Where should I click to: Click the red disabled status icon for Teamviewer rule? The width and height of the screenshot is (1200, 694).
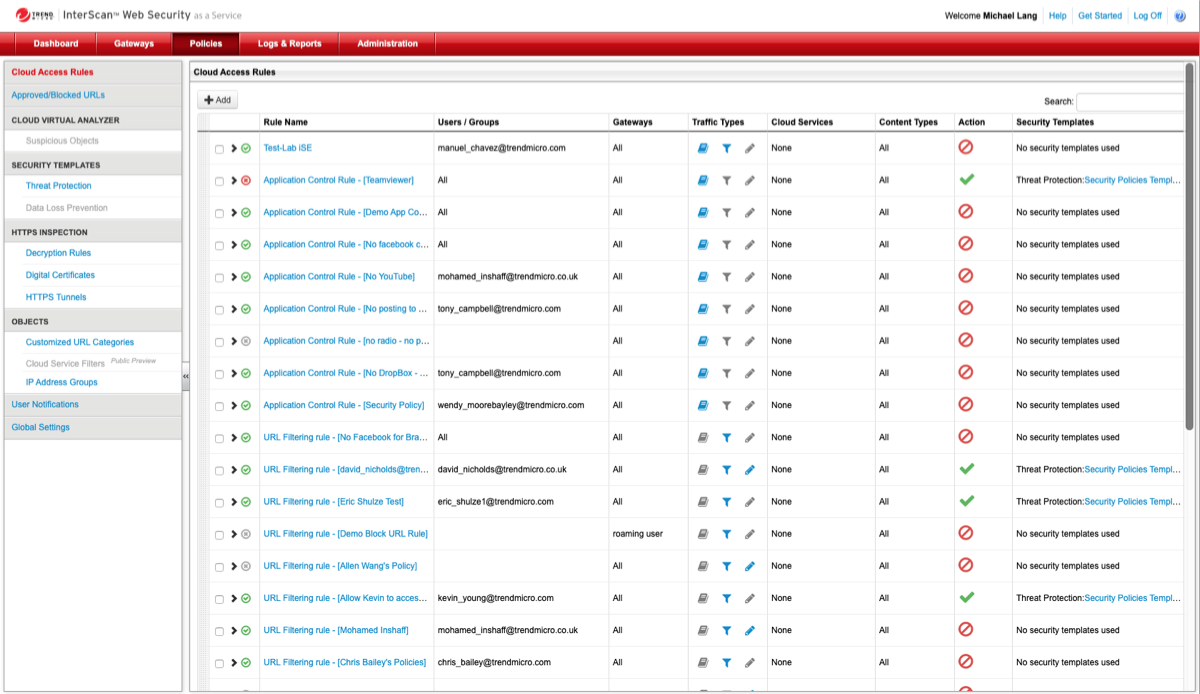[x=246, y=180]
